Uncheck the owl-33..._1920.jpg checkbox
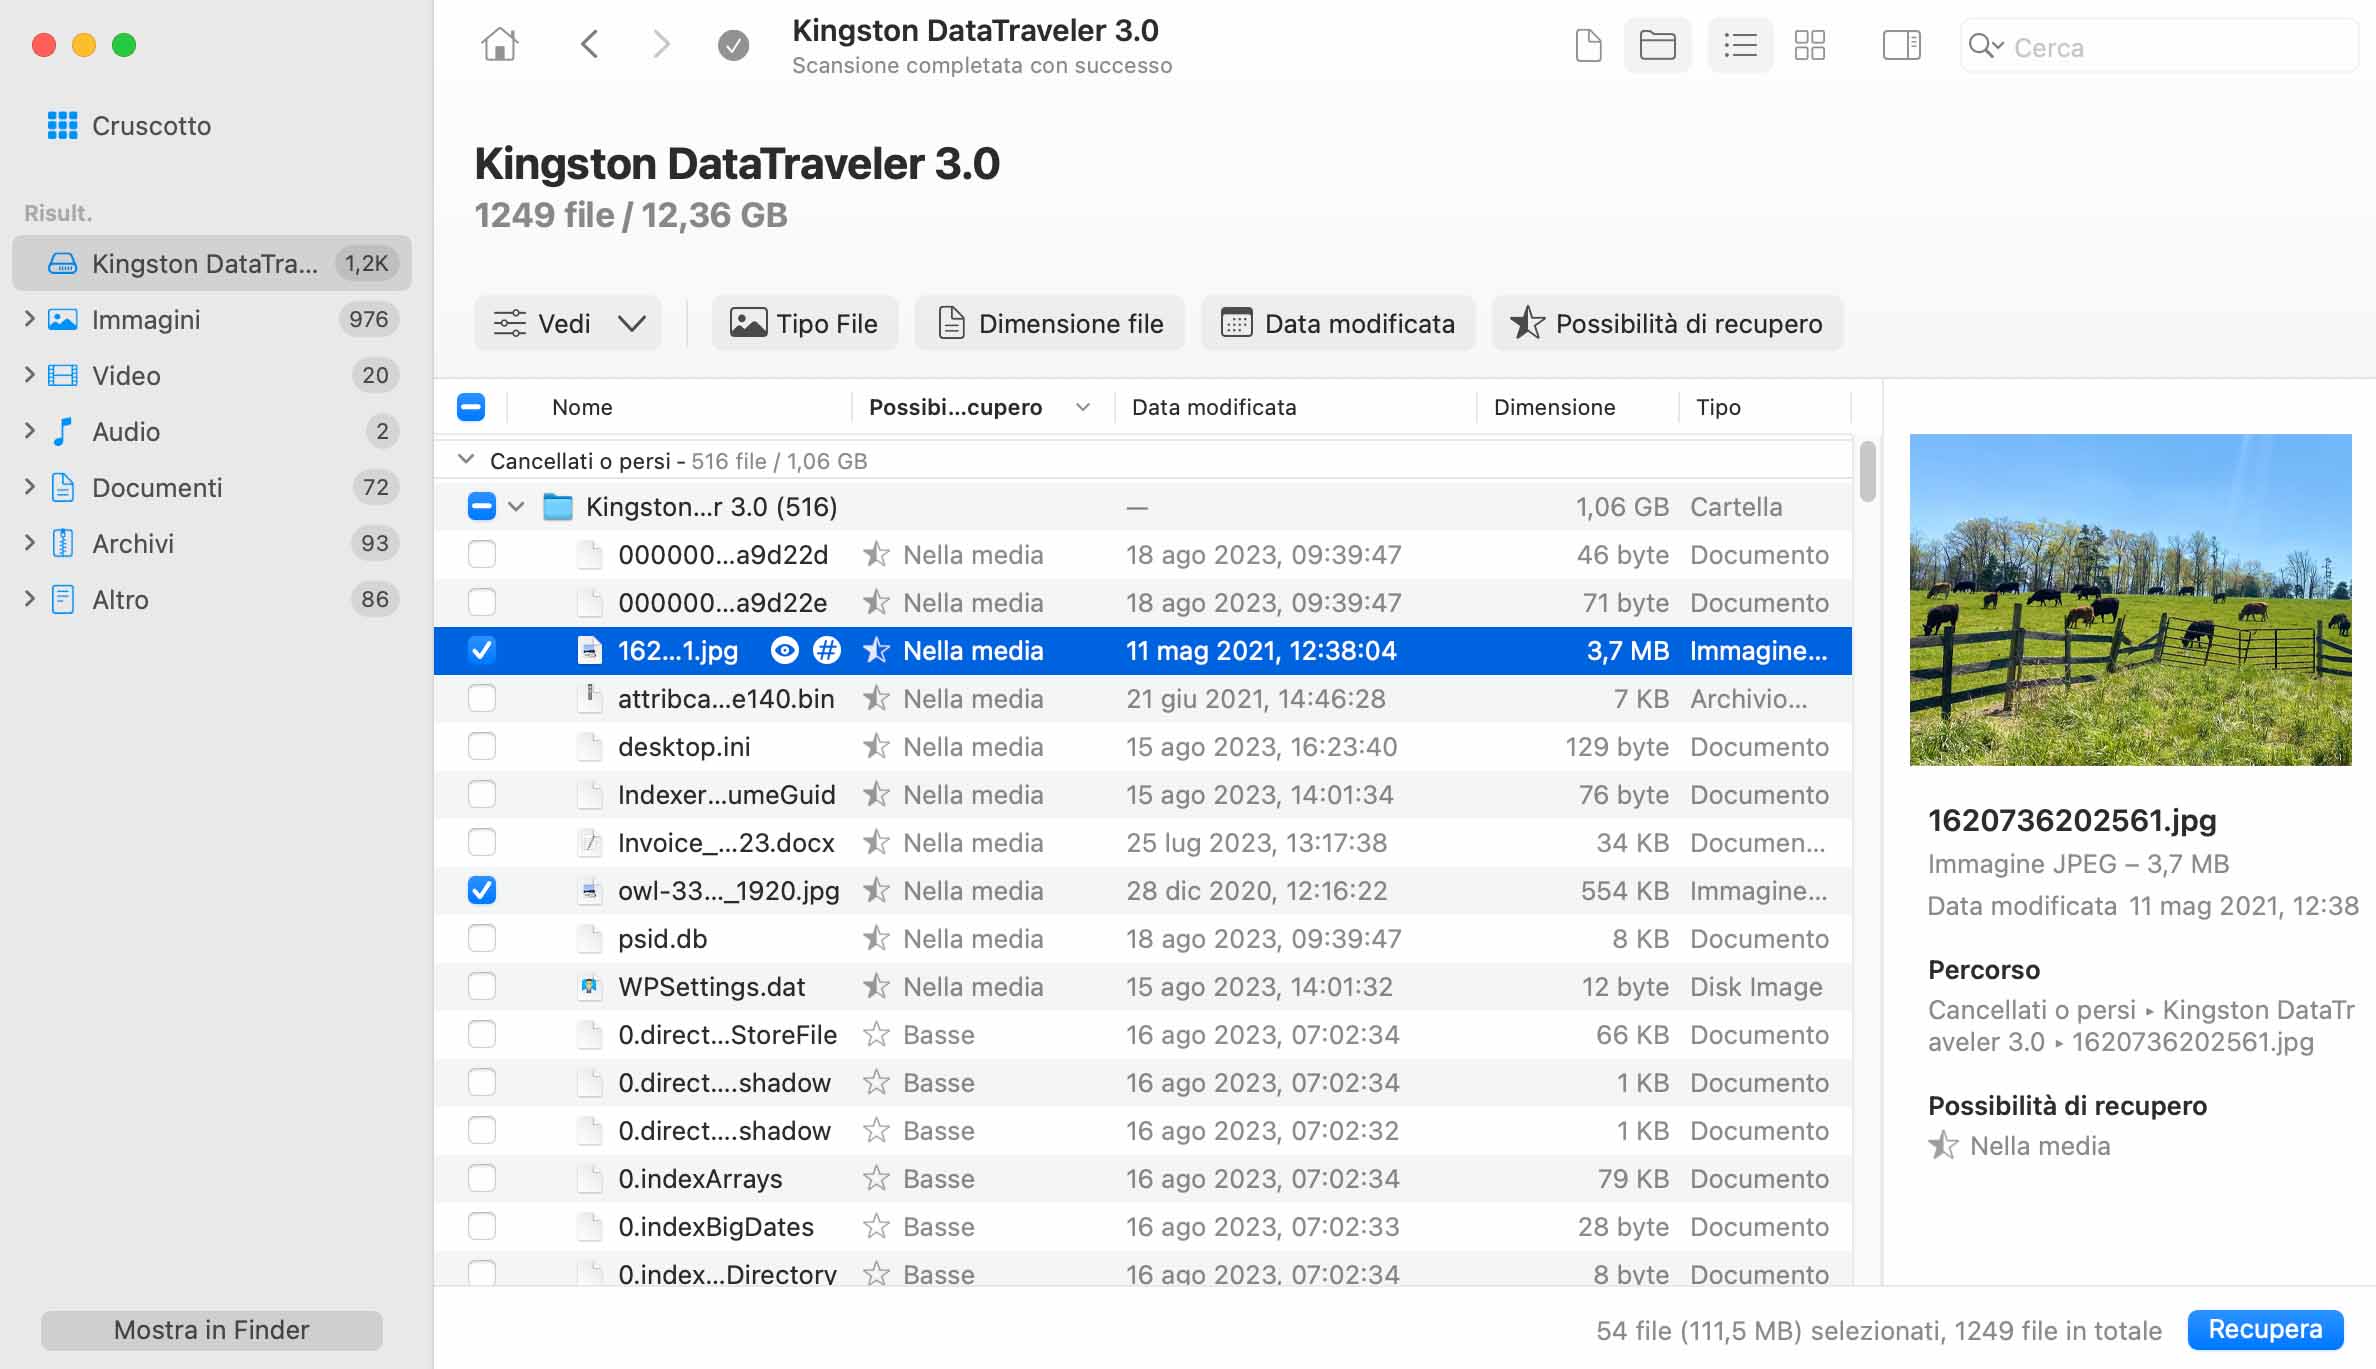The image size is (2376, 1369). click(x=481, y=891)
